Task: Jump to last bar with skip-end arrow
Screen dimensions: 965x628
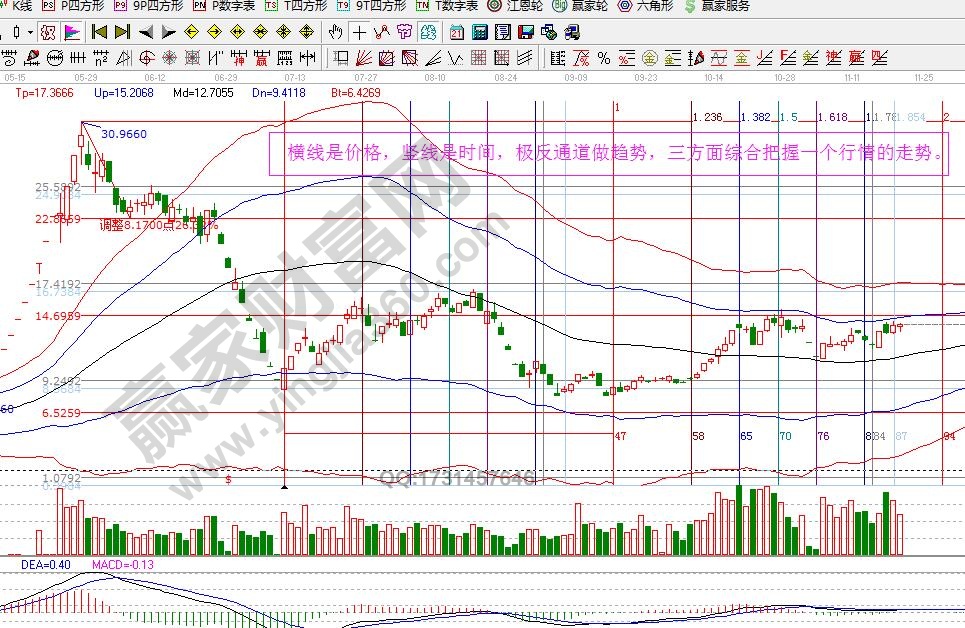Action: click(x=122, y=32)
